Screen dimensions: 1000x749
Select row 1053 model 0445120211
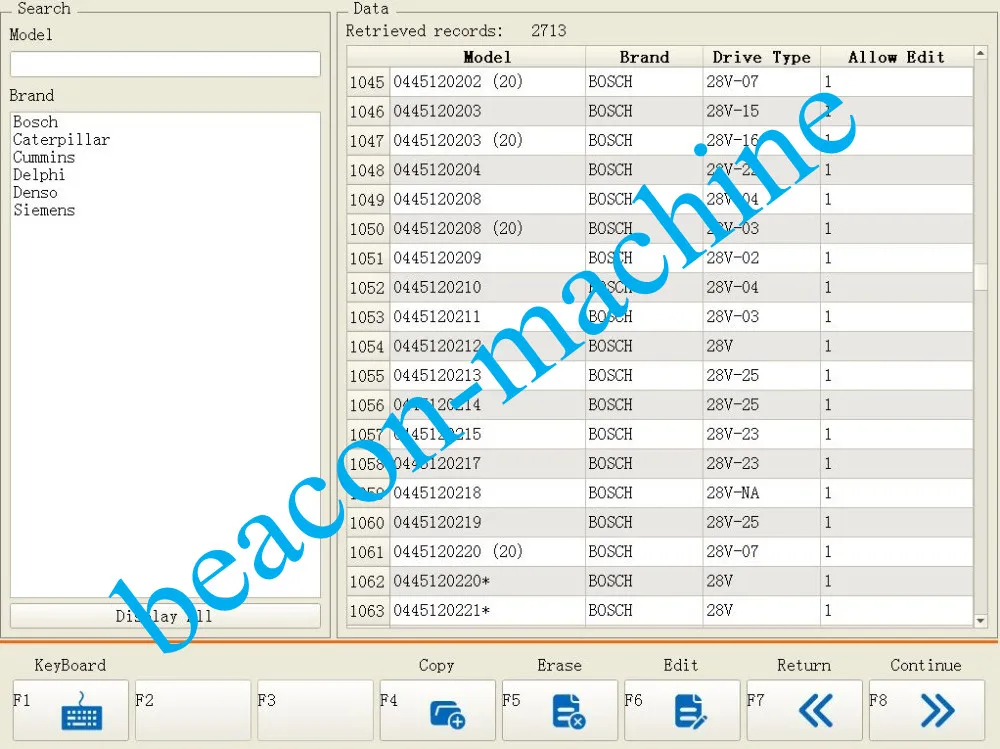[x=660, y=316]
